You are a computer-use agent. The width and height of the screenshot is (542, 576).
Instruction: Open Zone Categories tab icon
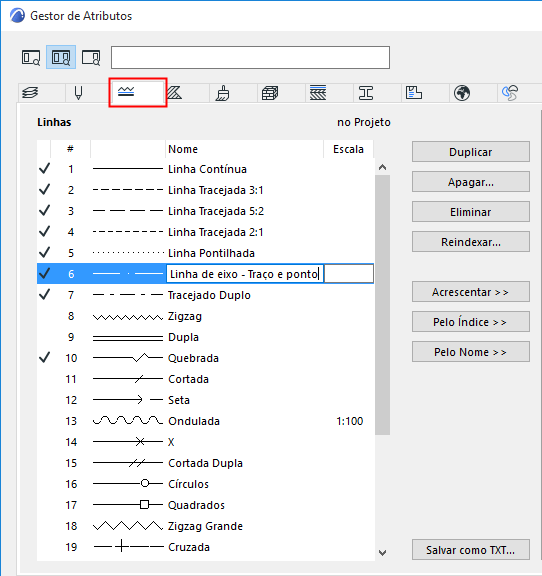414,93
